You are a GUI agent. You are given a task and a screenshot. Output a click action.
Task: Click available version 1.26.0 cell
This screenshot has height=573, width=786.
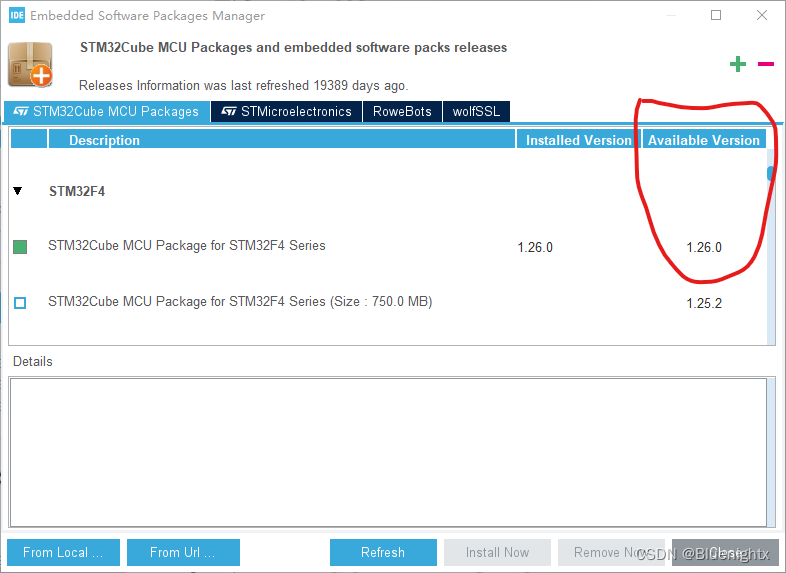click(x=704, y=247)
